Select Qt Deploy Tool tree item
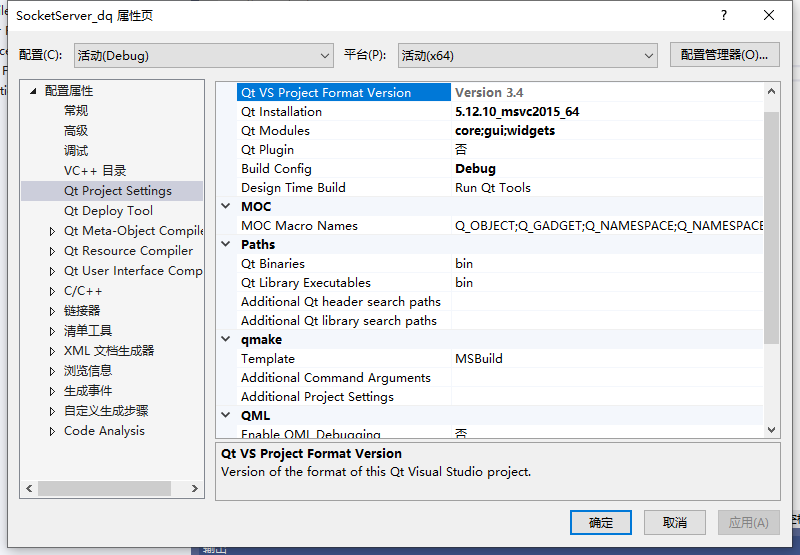Image resolution: width=800 pixels, height=555 pixels. 108,211
